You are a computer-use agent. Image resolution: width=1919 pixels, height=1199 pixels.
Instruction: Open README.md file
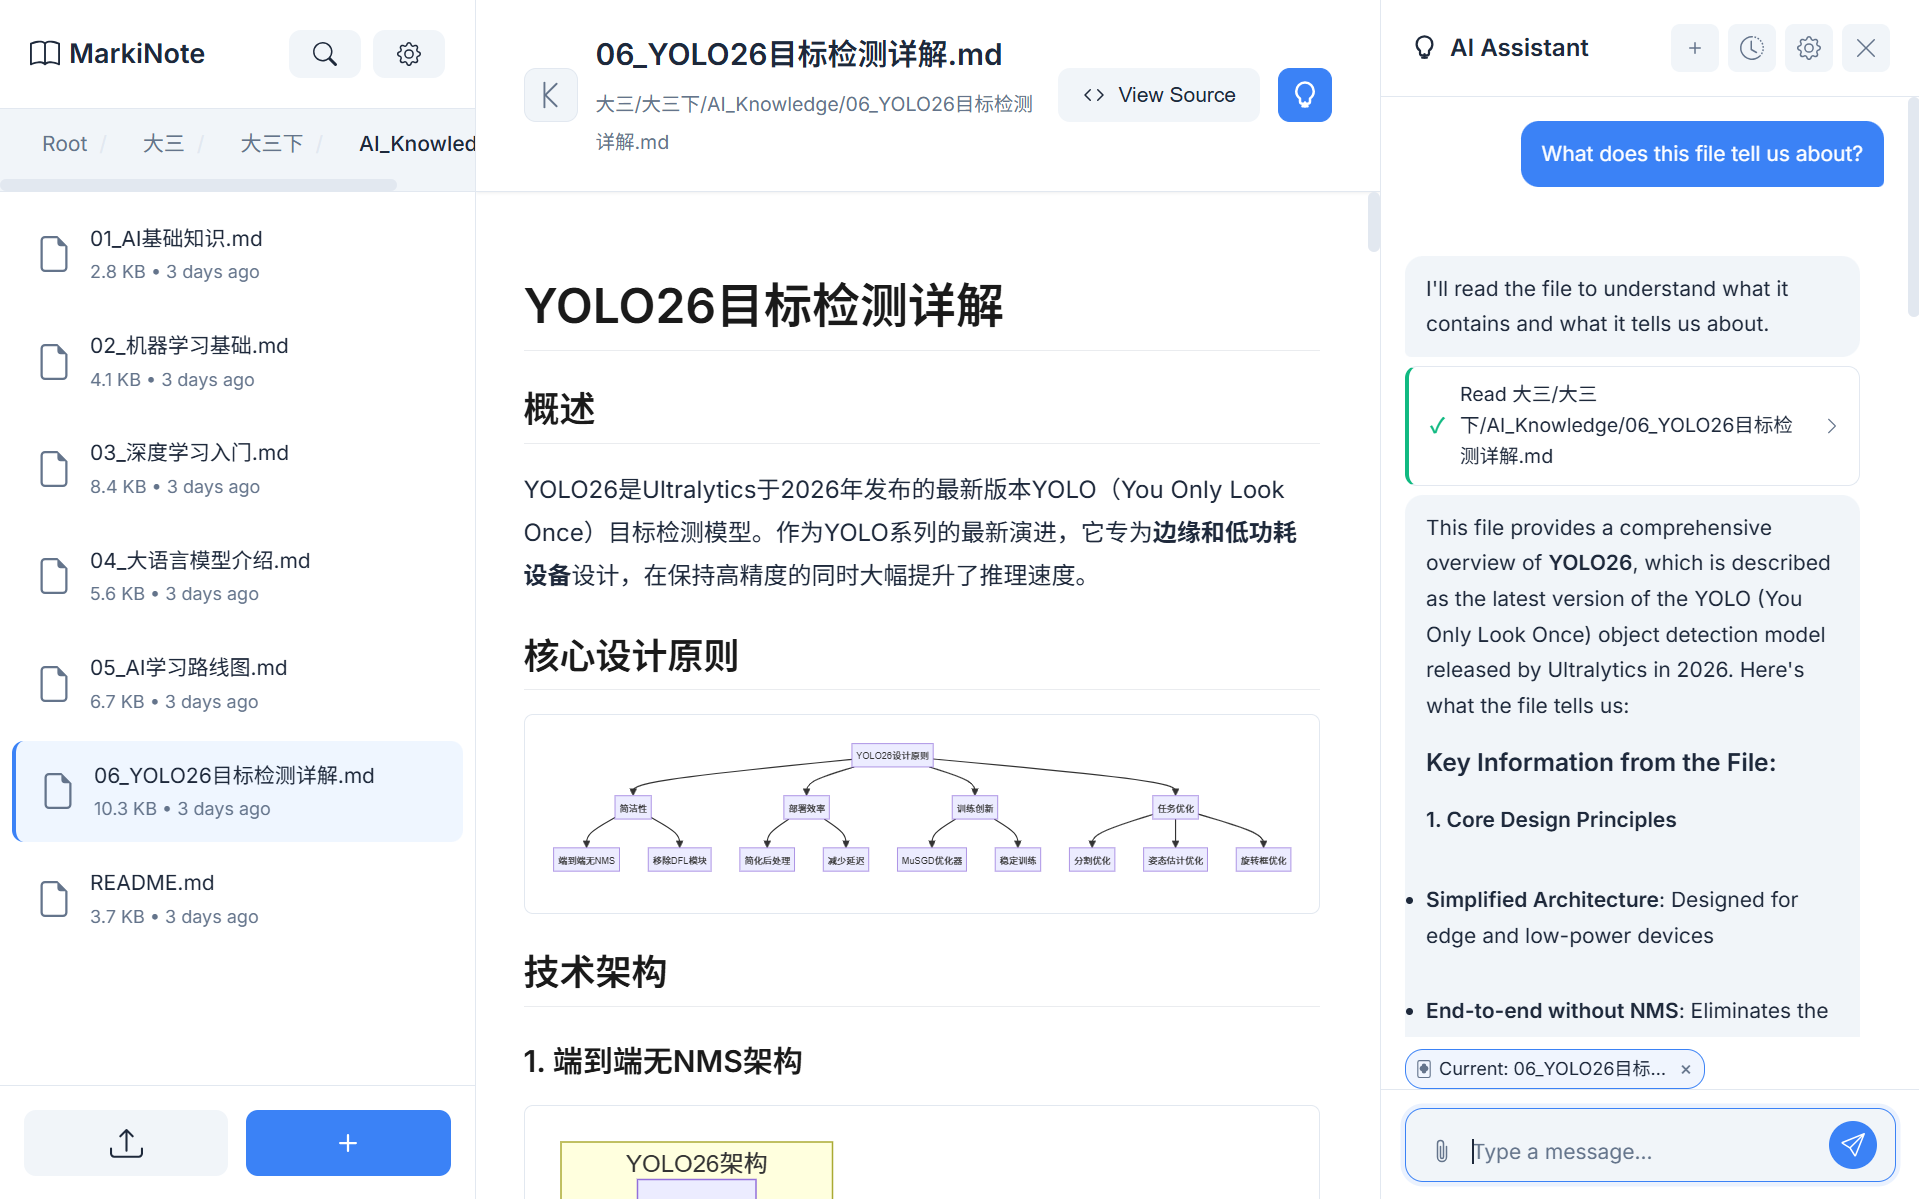238,899
